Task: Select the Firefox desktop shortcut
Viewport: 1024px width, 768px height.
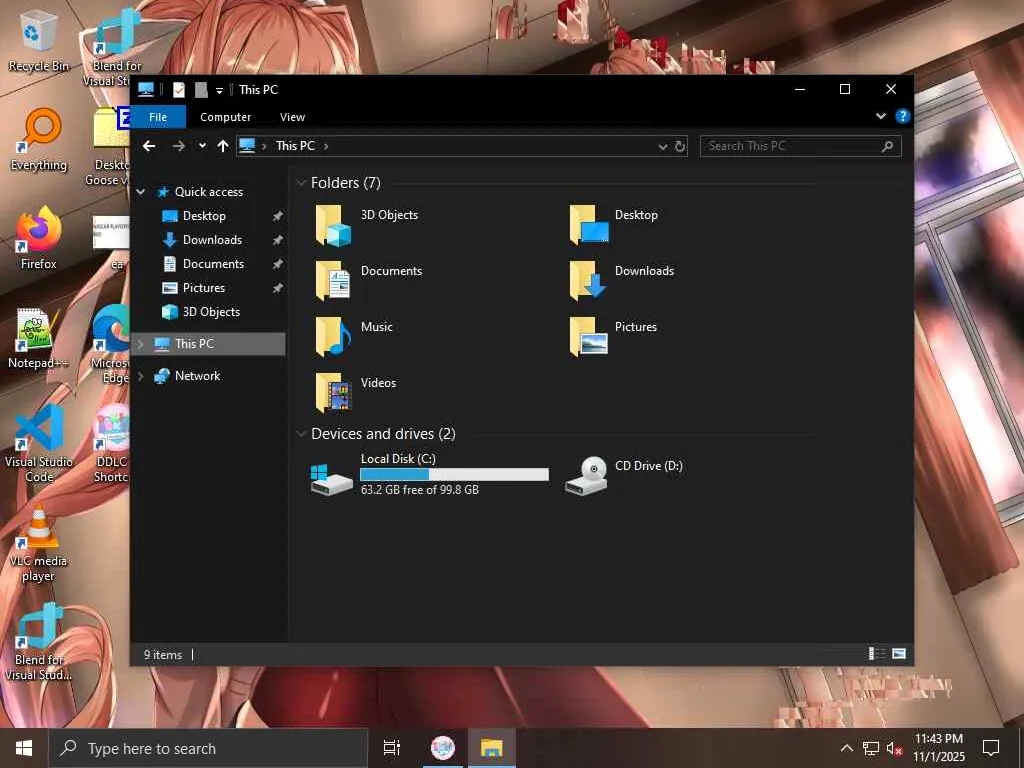Action: pos(39,238)
